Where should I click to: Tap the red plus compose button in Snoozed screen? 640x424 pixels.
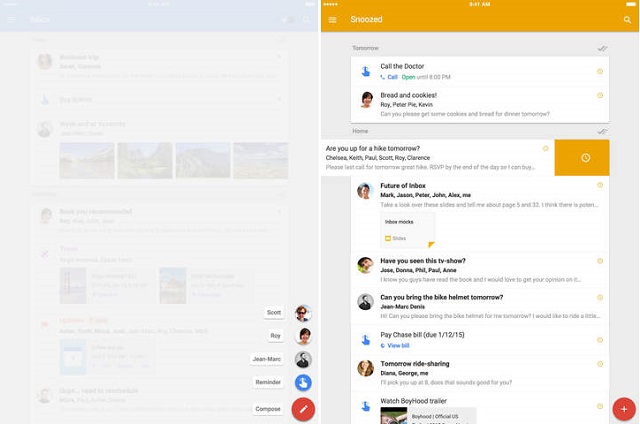coord(624,409)
